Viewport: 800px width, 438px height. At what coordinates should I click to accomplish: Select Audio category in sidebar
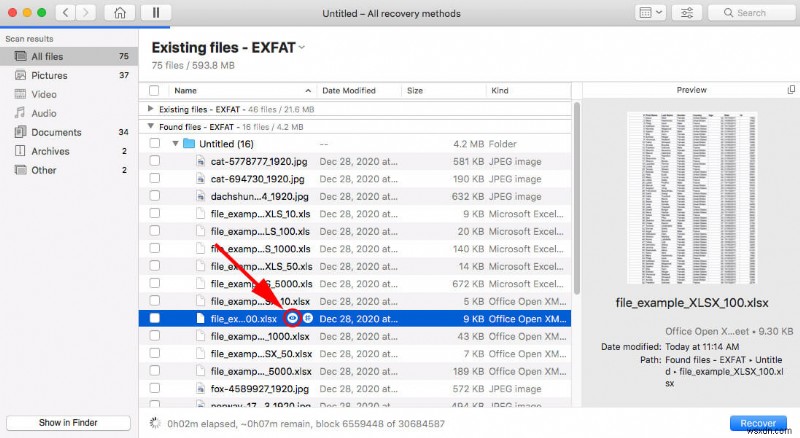pos(69,113)
